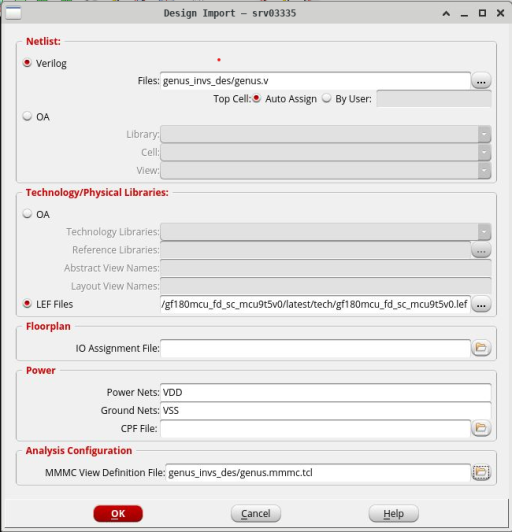The image size is (512, 532).
Task: Click the Power section heading
Action: pos(41,370)
